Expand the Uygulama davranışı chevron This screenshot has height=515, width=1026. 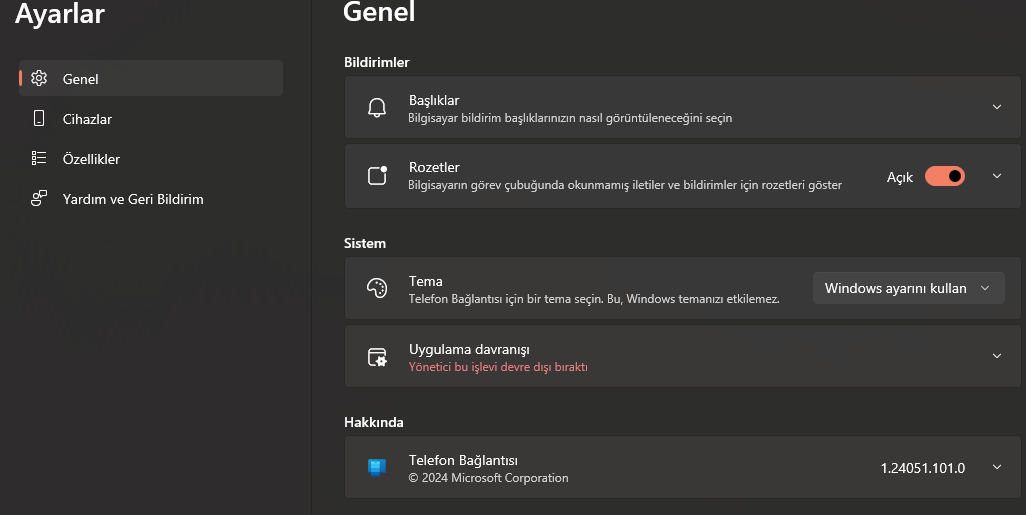point(997,355)
